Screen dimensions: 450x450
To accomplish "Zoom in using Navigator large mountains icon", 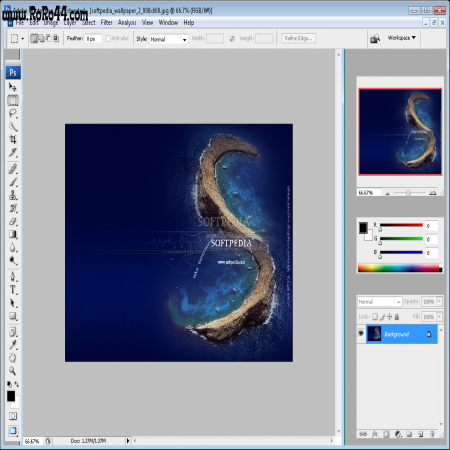I will [433, 193].
